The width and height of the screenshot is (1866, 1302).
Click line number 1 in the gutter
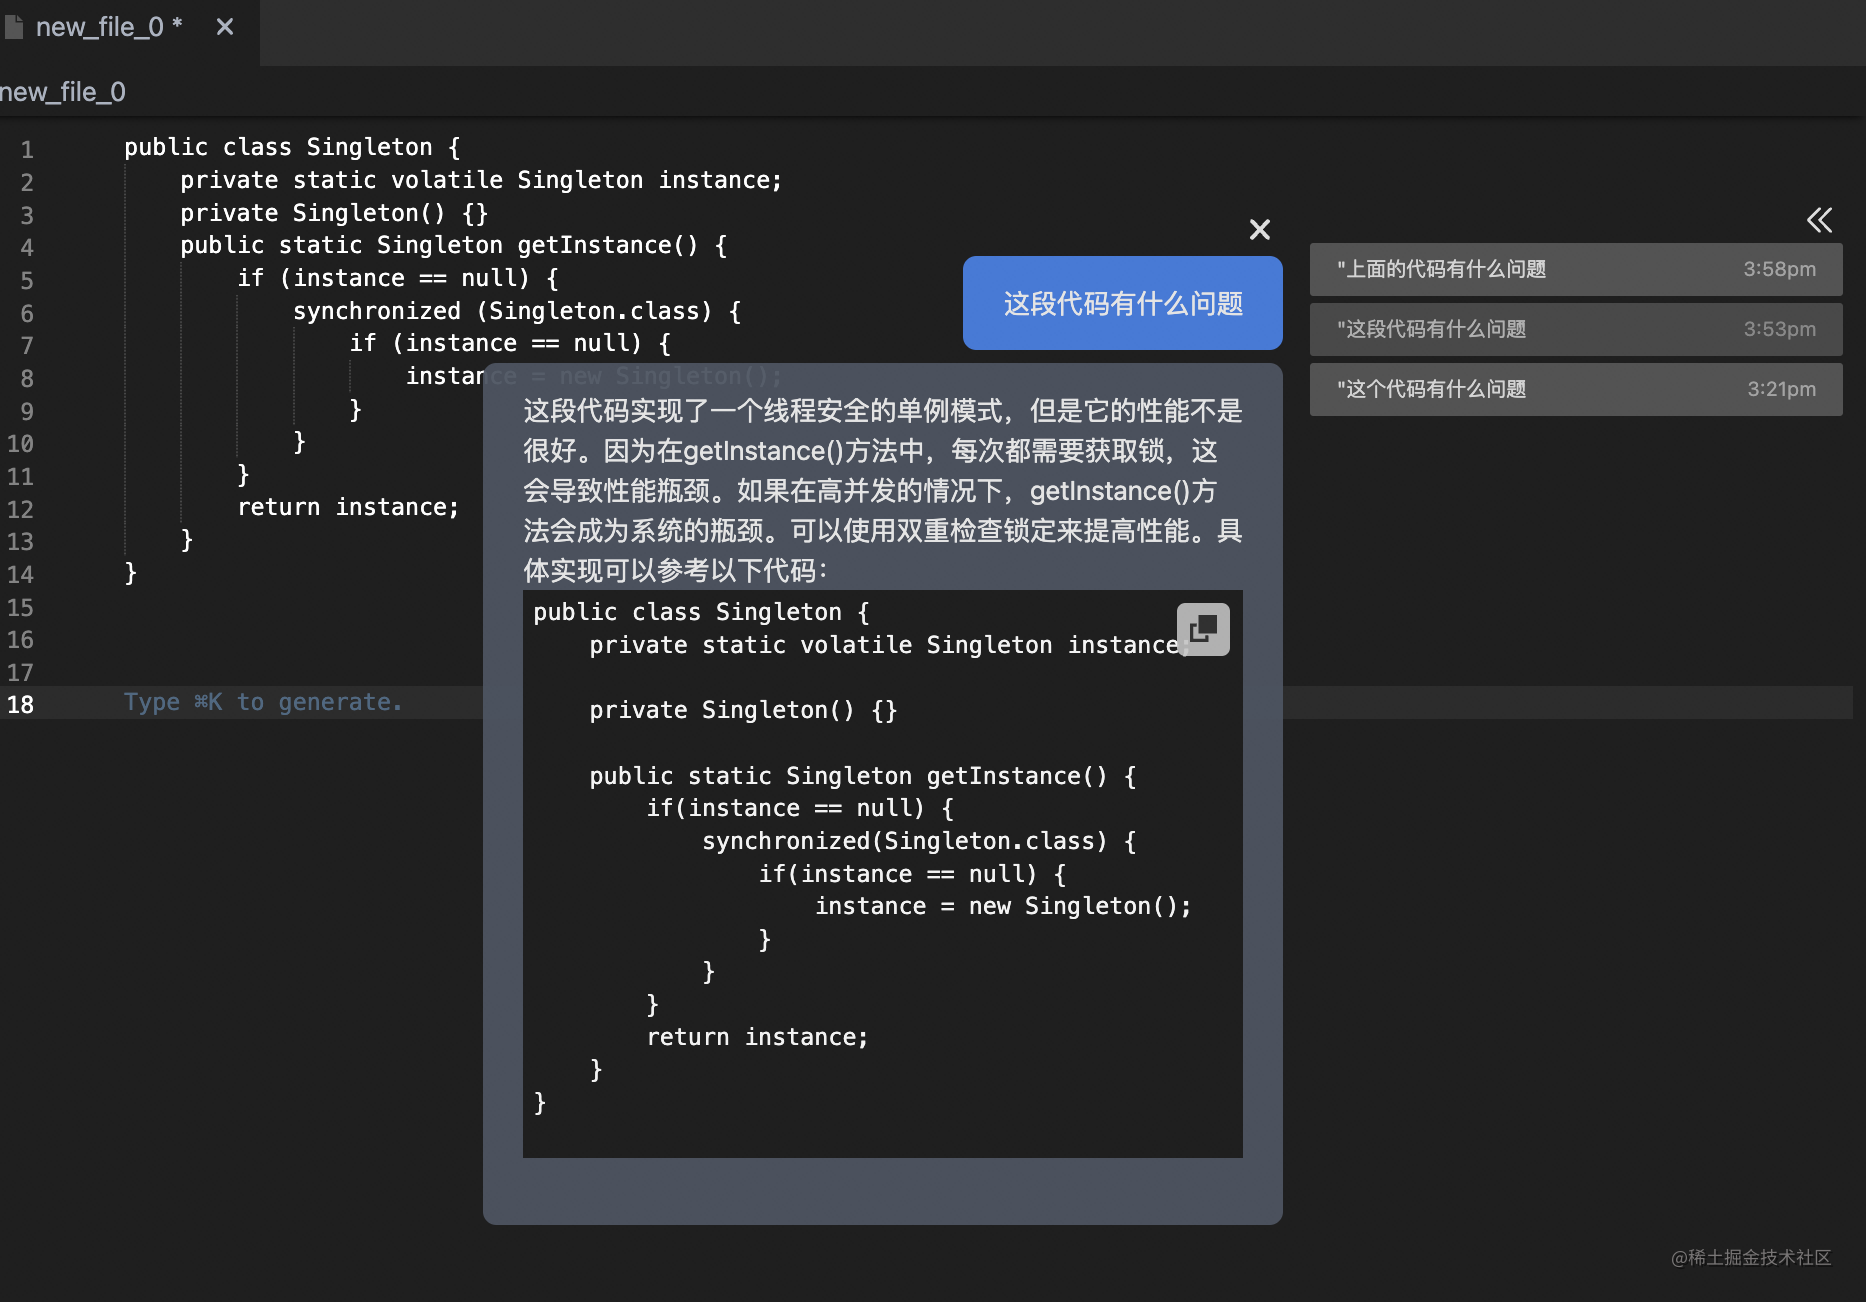(x=27, y=149)
